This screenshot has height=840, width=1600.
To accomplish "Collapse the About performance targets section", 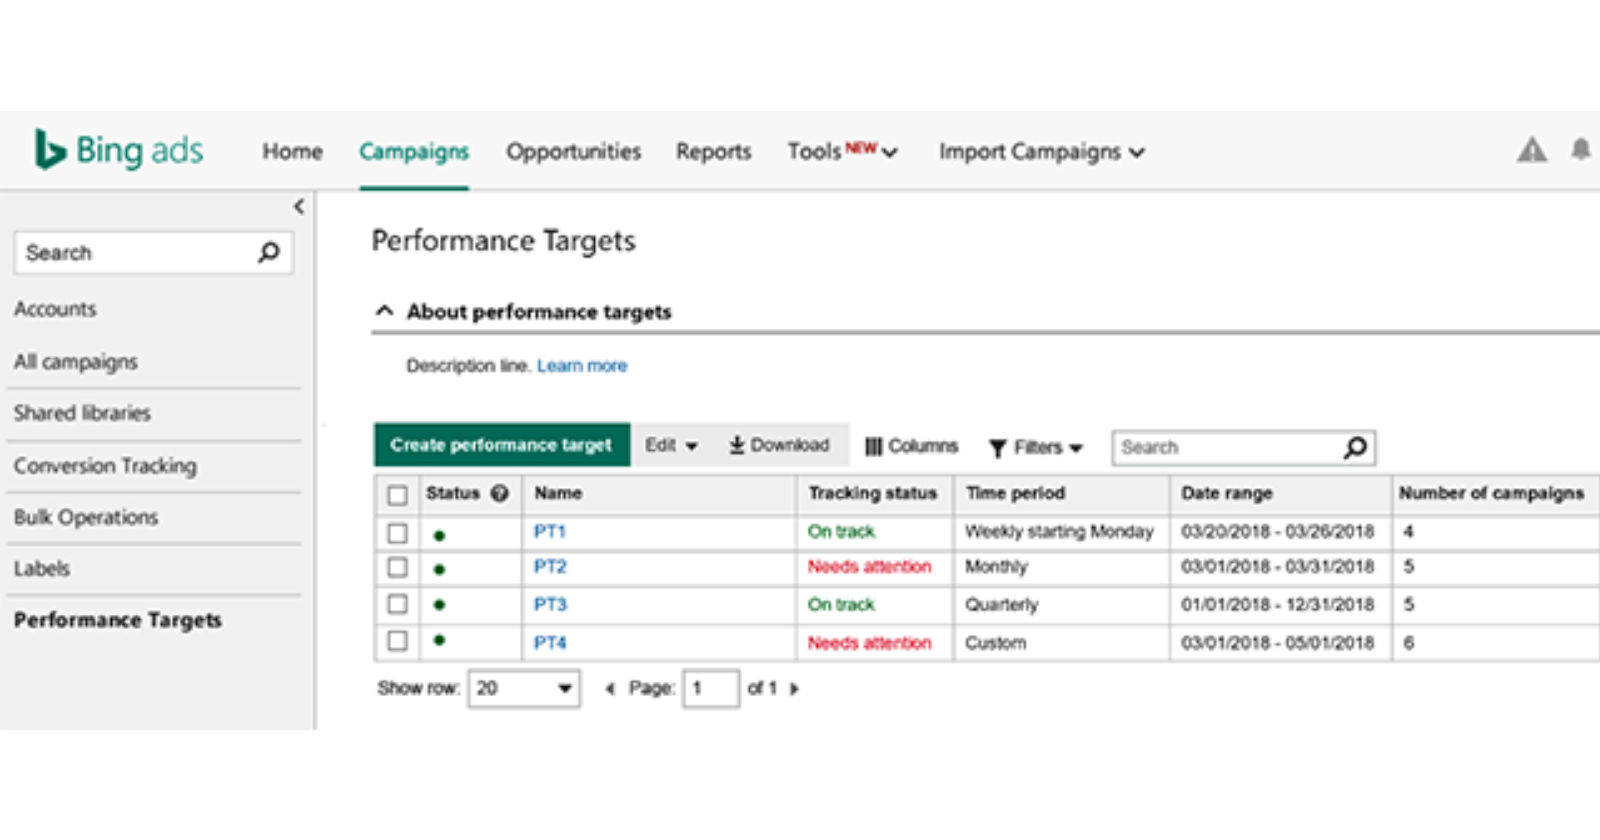I will click(x=385, y=311).
